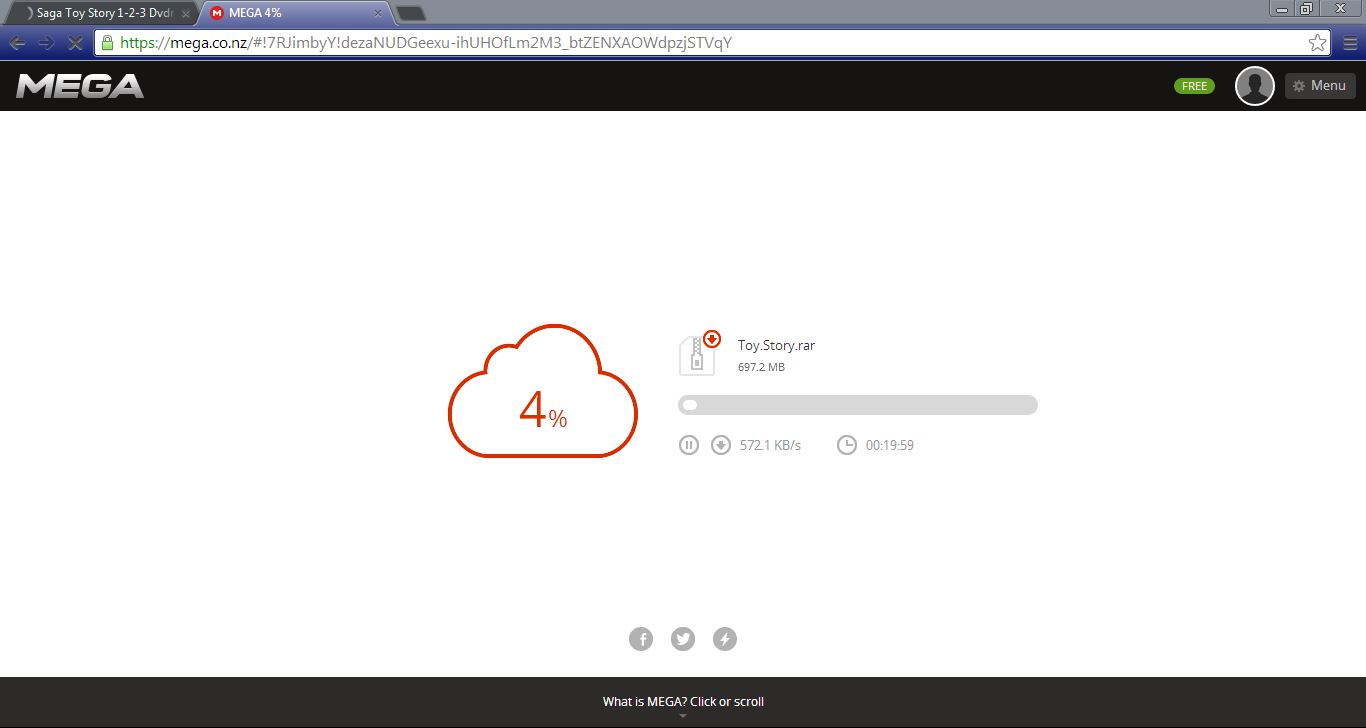Click the browser forward arrow
Viewport: 1366px width, 728px height.
coord(46,43)
